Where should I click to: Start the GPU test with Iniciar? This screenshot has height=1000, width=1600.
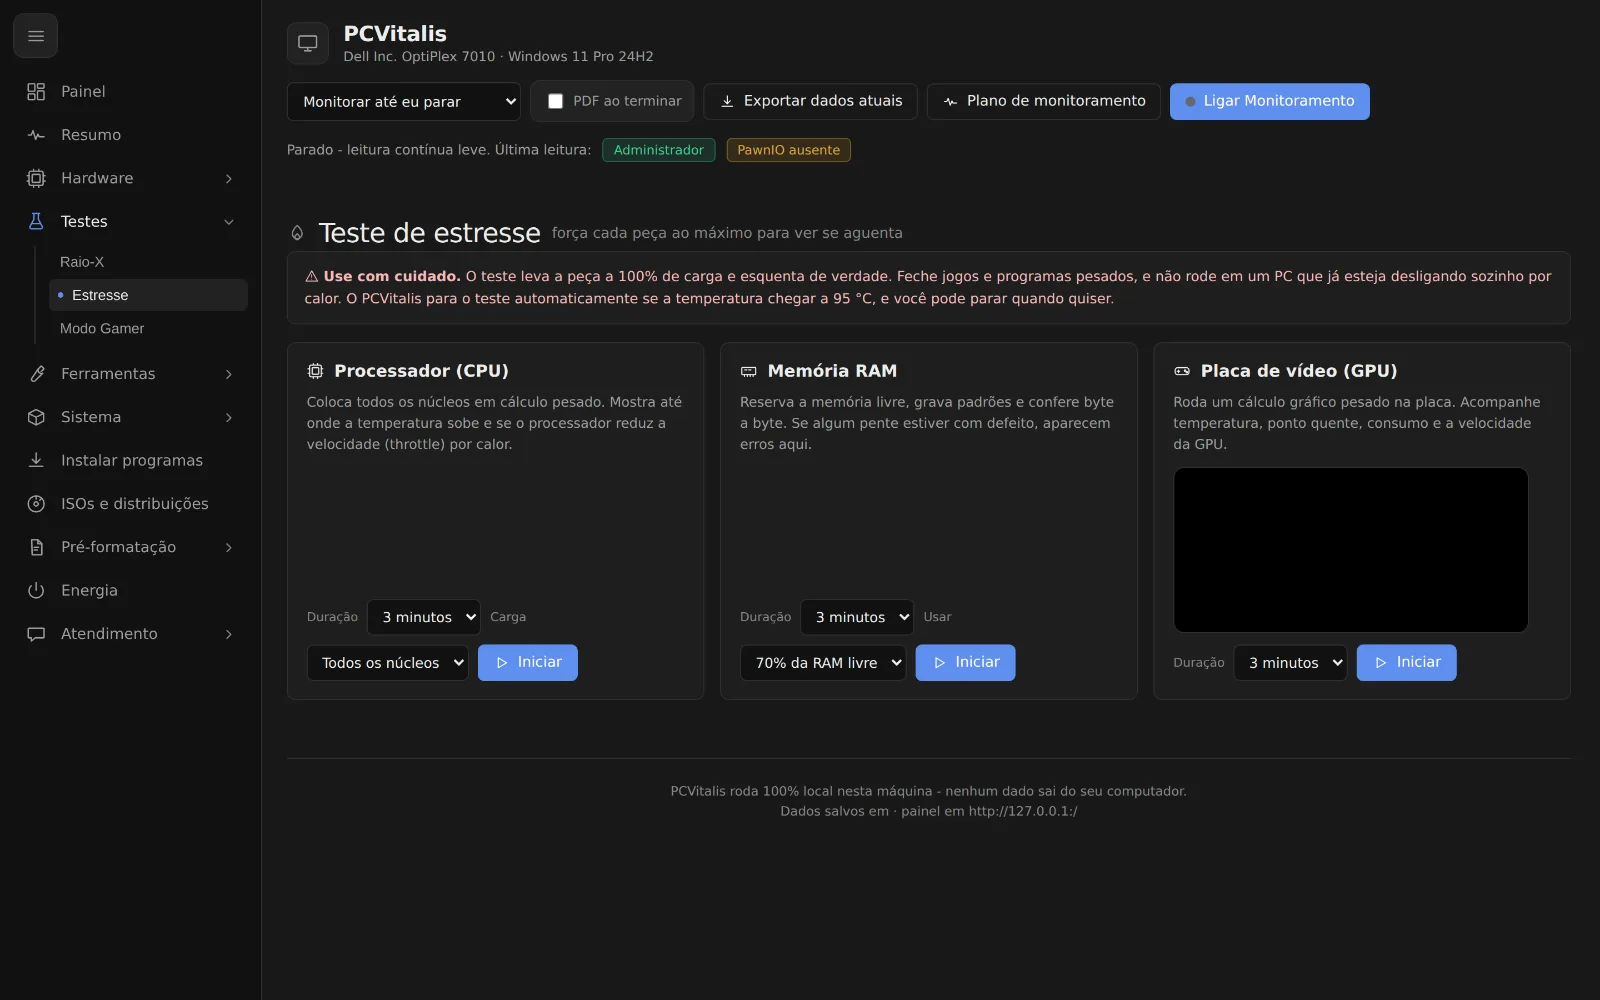coord(1407,663)
